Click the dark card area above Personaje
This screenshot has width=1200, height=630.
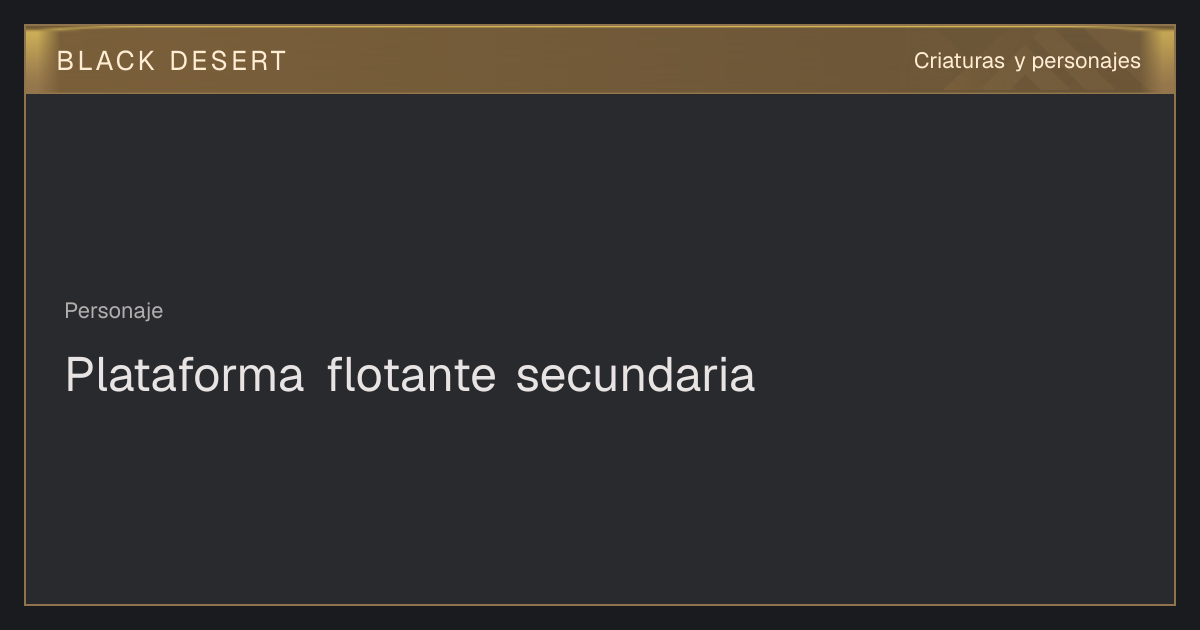click(x=600, y=195)
